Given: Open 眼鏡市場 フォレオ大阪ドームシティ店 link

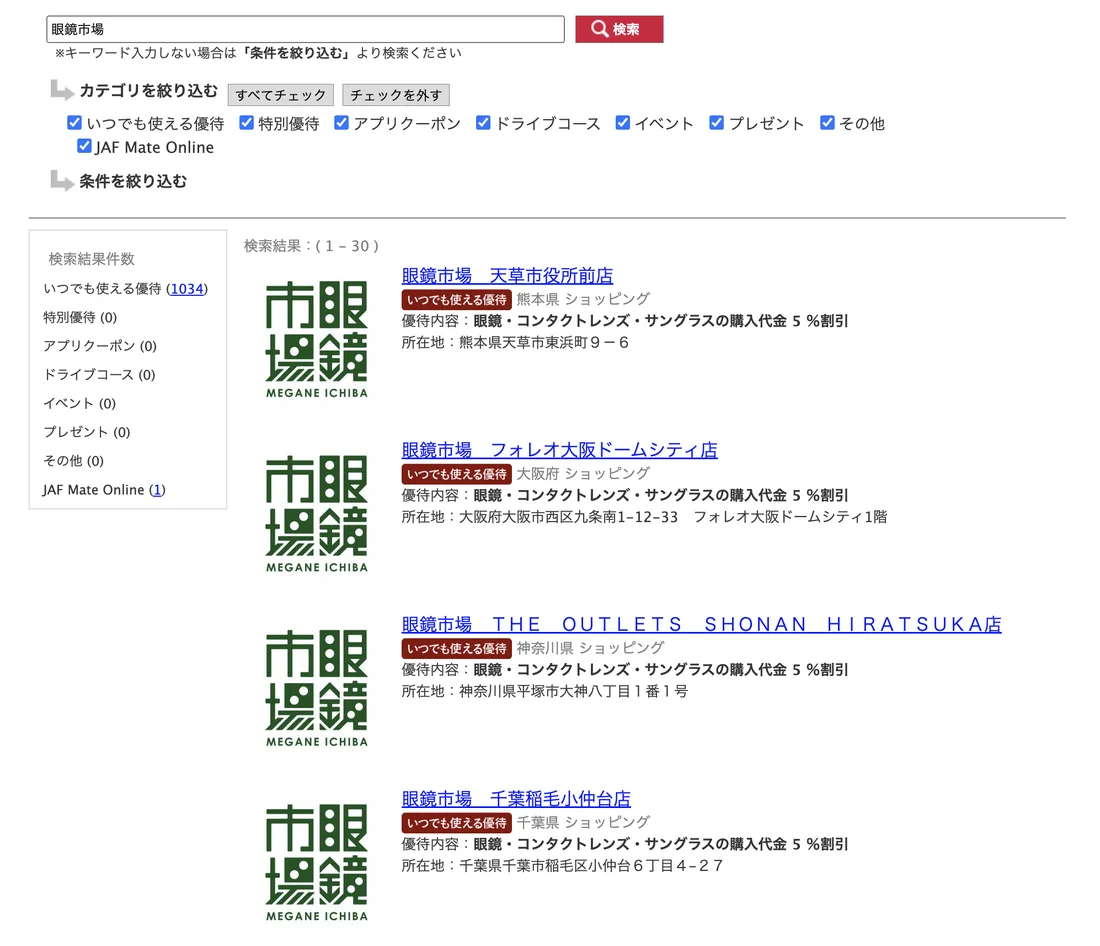Looking at the screenshot, I should (560, 450).
